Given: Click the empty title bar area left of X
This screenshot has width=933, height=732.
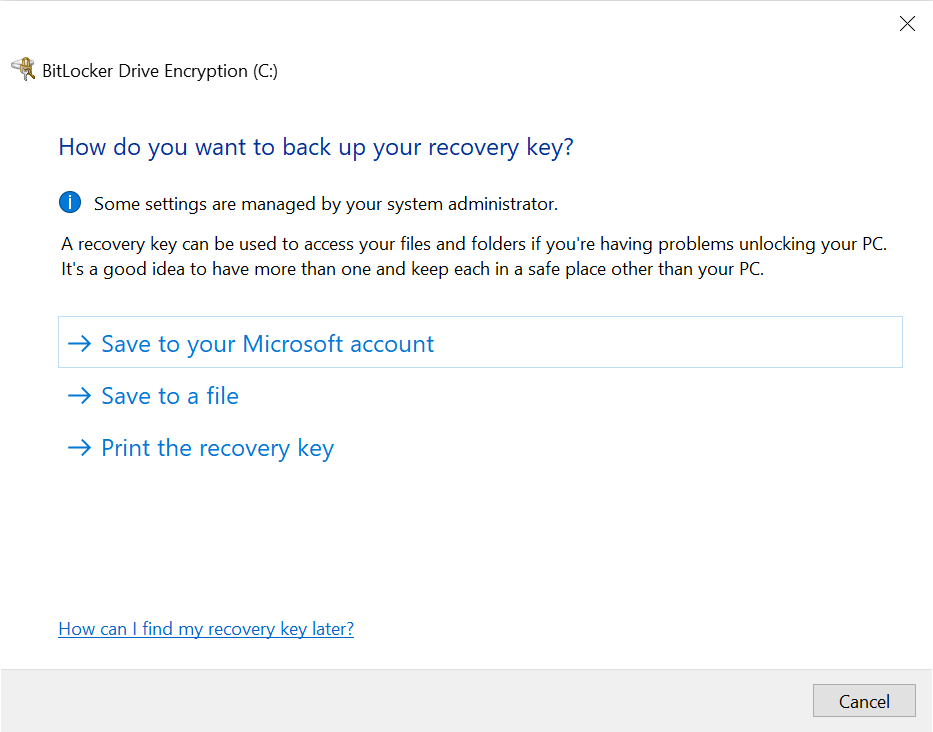Looking at the screenshot, I should (x=500, y=24).
